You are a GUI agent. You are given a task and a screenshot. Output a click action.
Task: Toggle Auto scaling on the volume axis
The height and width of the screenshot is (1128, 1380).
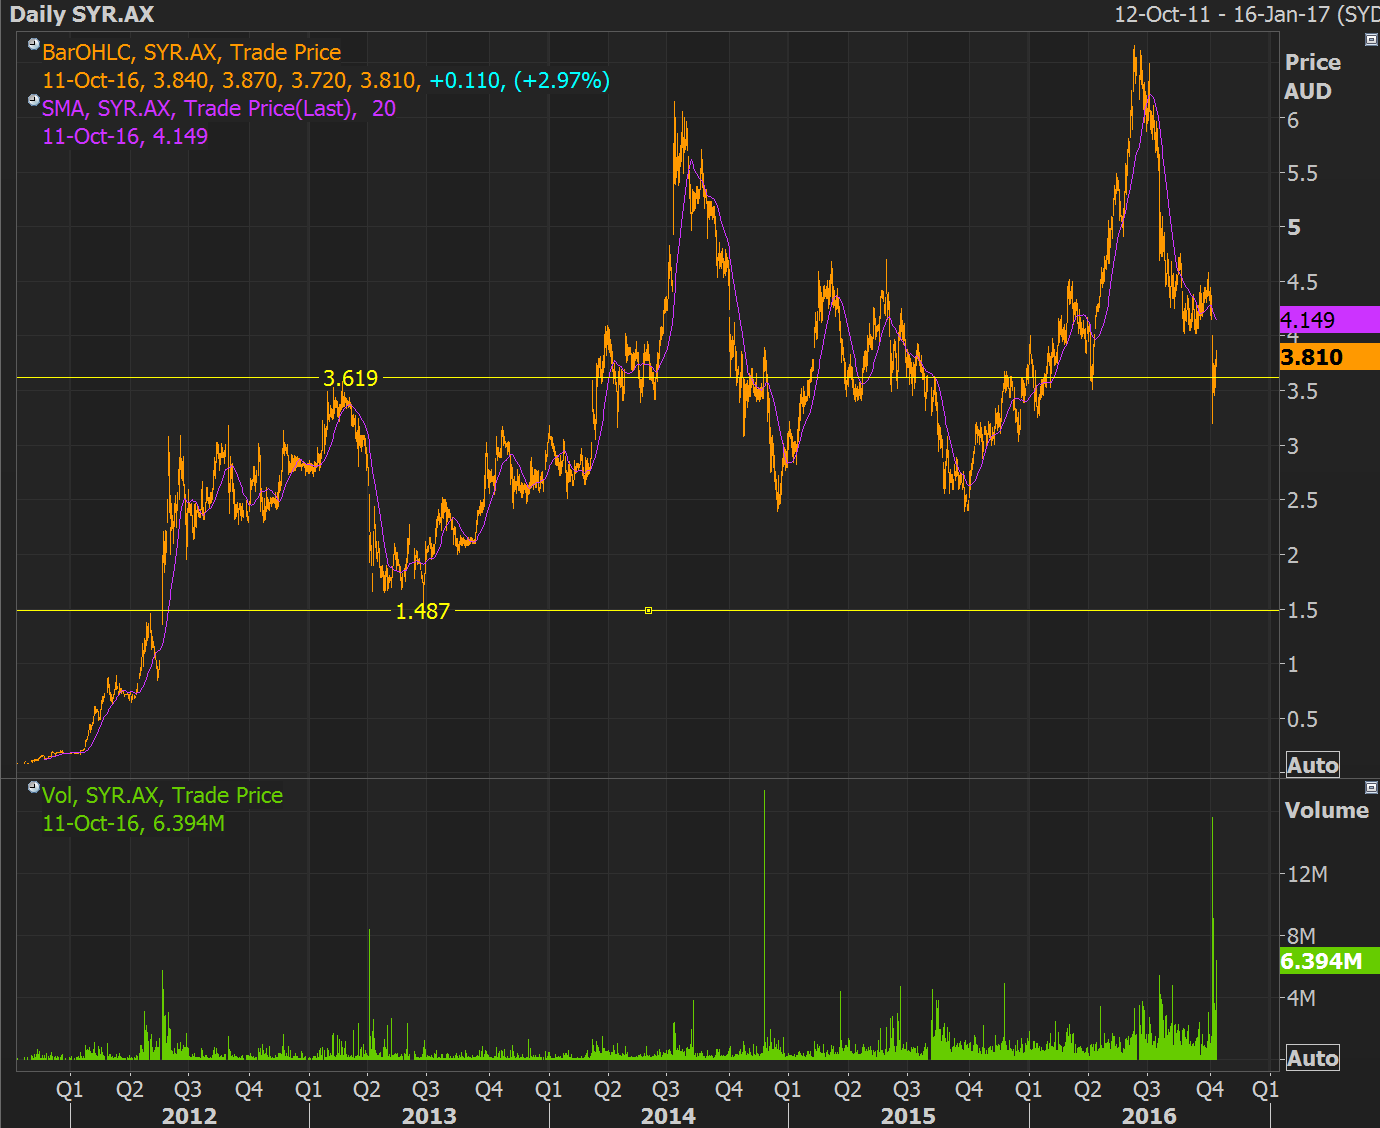1312,1058
